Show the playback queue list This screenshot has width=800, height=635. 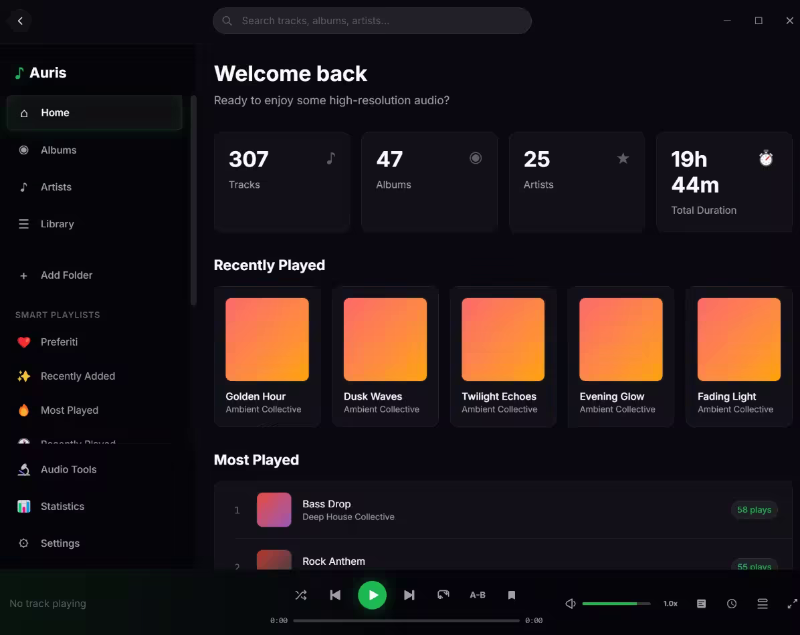pos(762,604)
